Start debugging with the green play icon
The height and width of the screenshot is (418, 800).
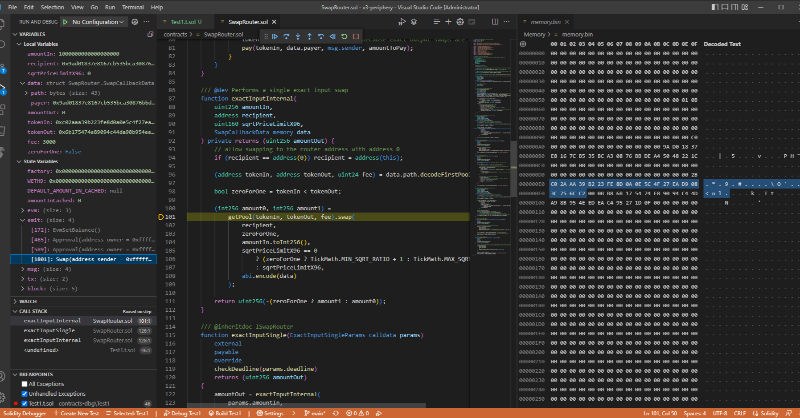(x=65, y=22)
